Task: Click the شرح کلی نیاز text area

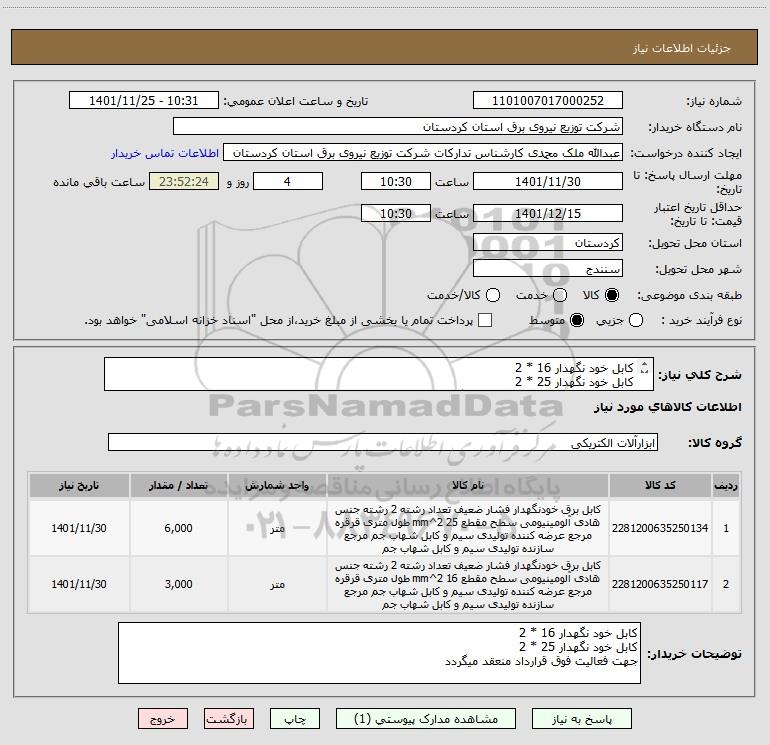Action: click(379, 374)
